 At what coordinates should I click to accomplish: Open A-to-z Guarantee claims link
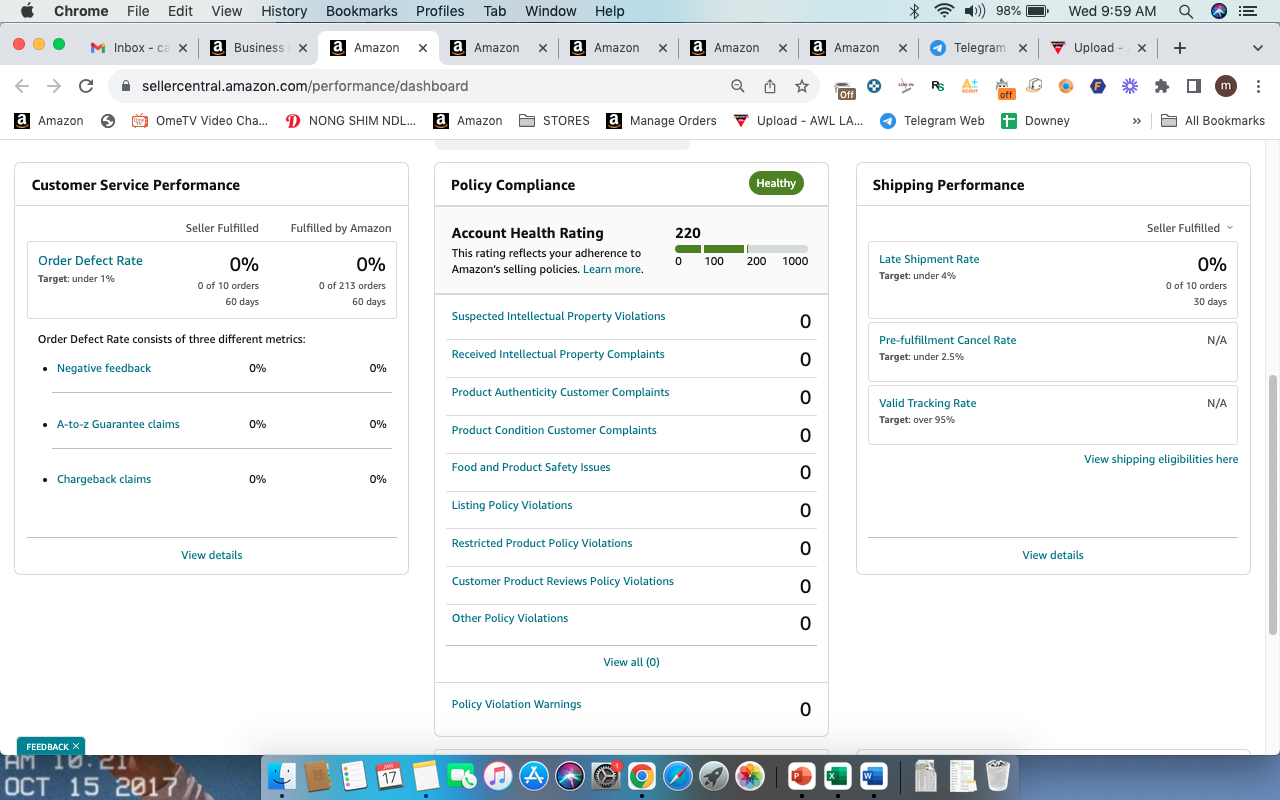118,424
